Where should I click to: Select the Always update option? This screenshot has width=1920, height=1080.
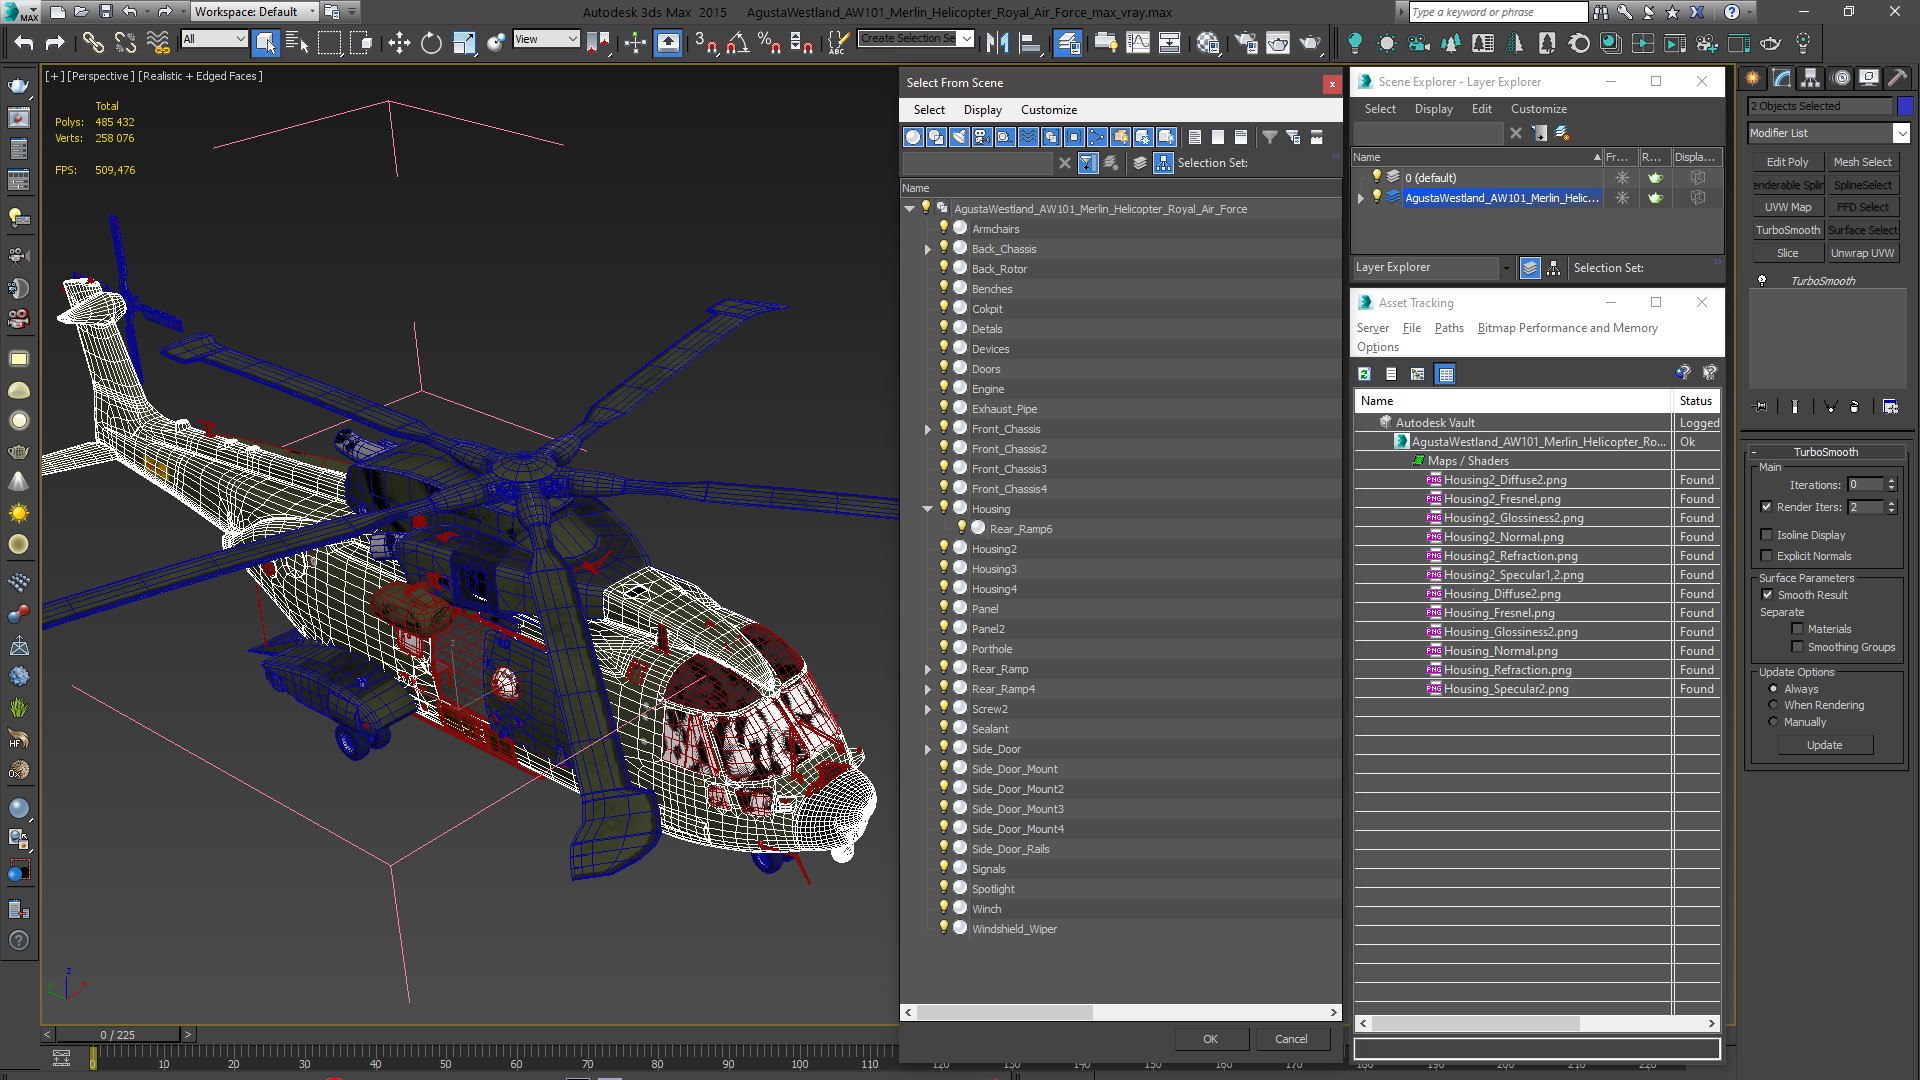[1774, 689]
